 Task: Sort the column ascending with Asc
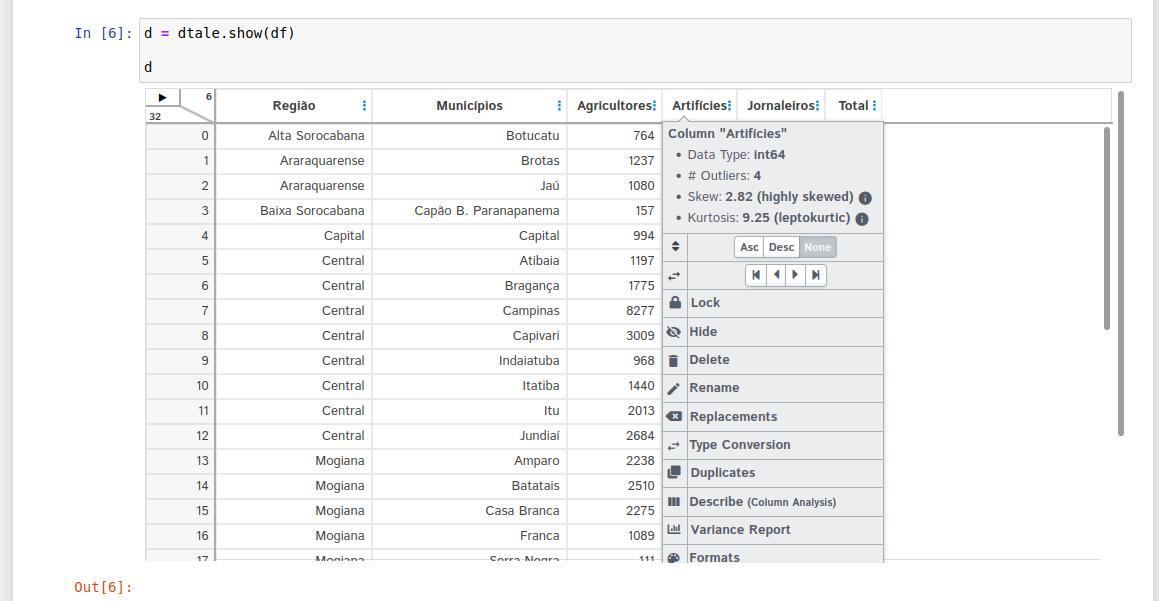(749, 248)
